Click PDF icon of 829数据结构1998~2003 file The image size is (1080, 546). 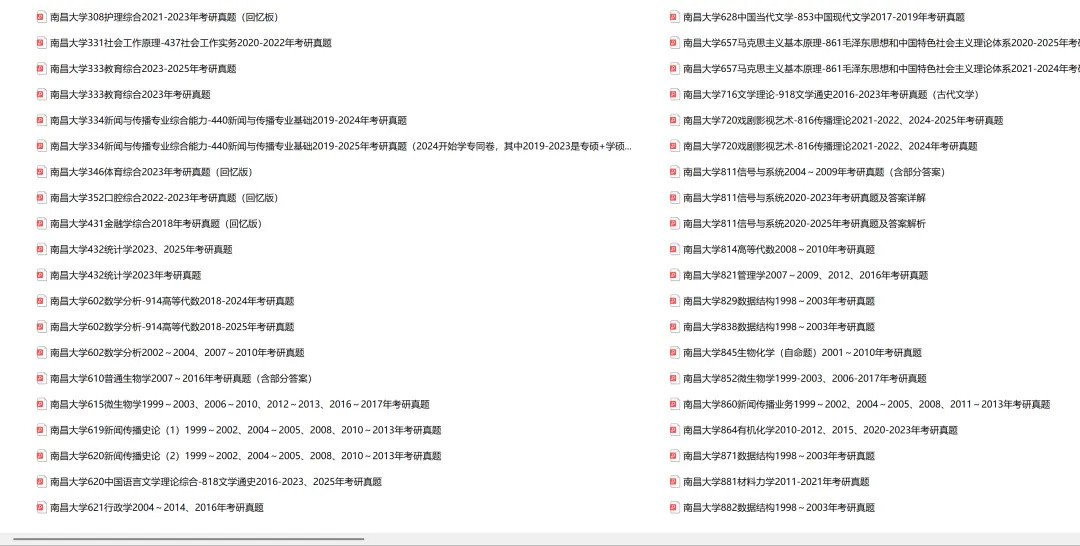click(x=675, y=301)
